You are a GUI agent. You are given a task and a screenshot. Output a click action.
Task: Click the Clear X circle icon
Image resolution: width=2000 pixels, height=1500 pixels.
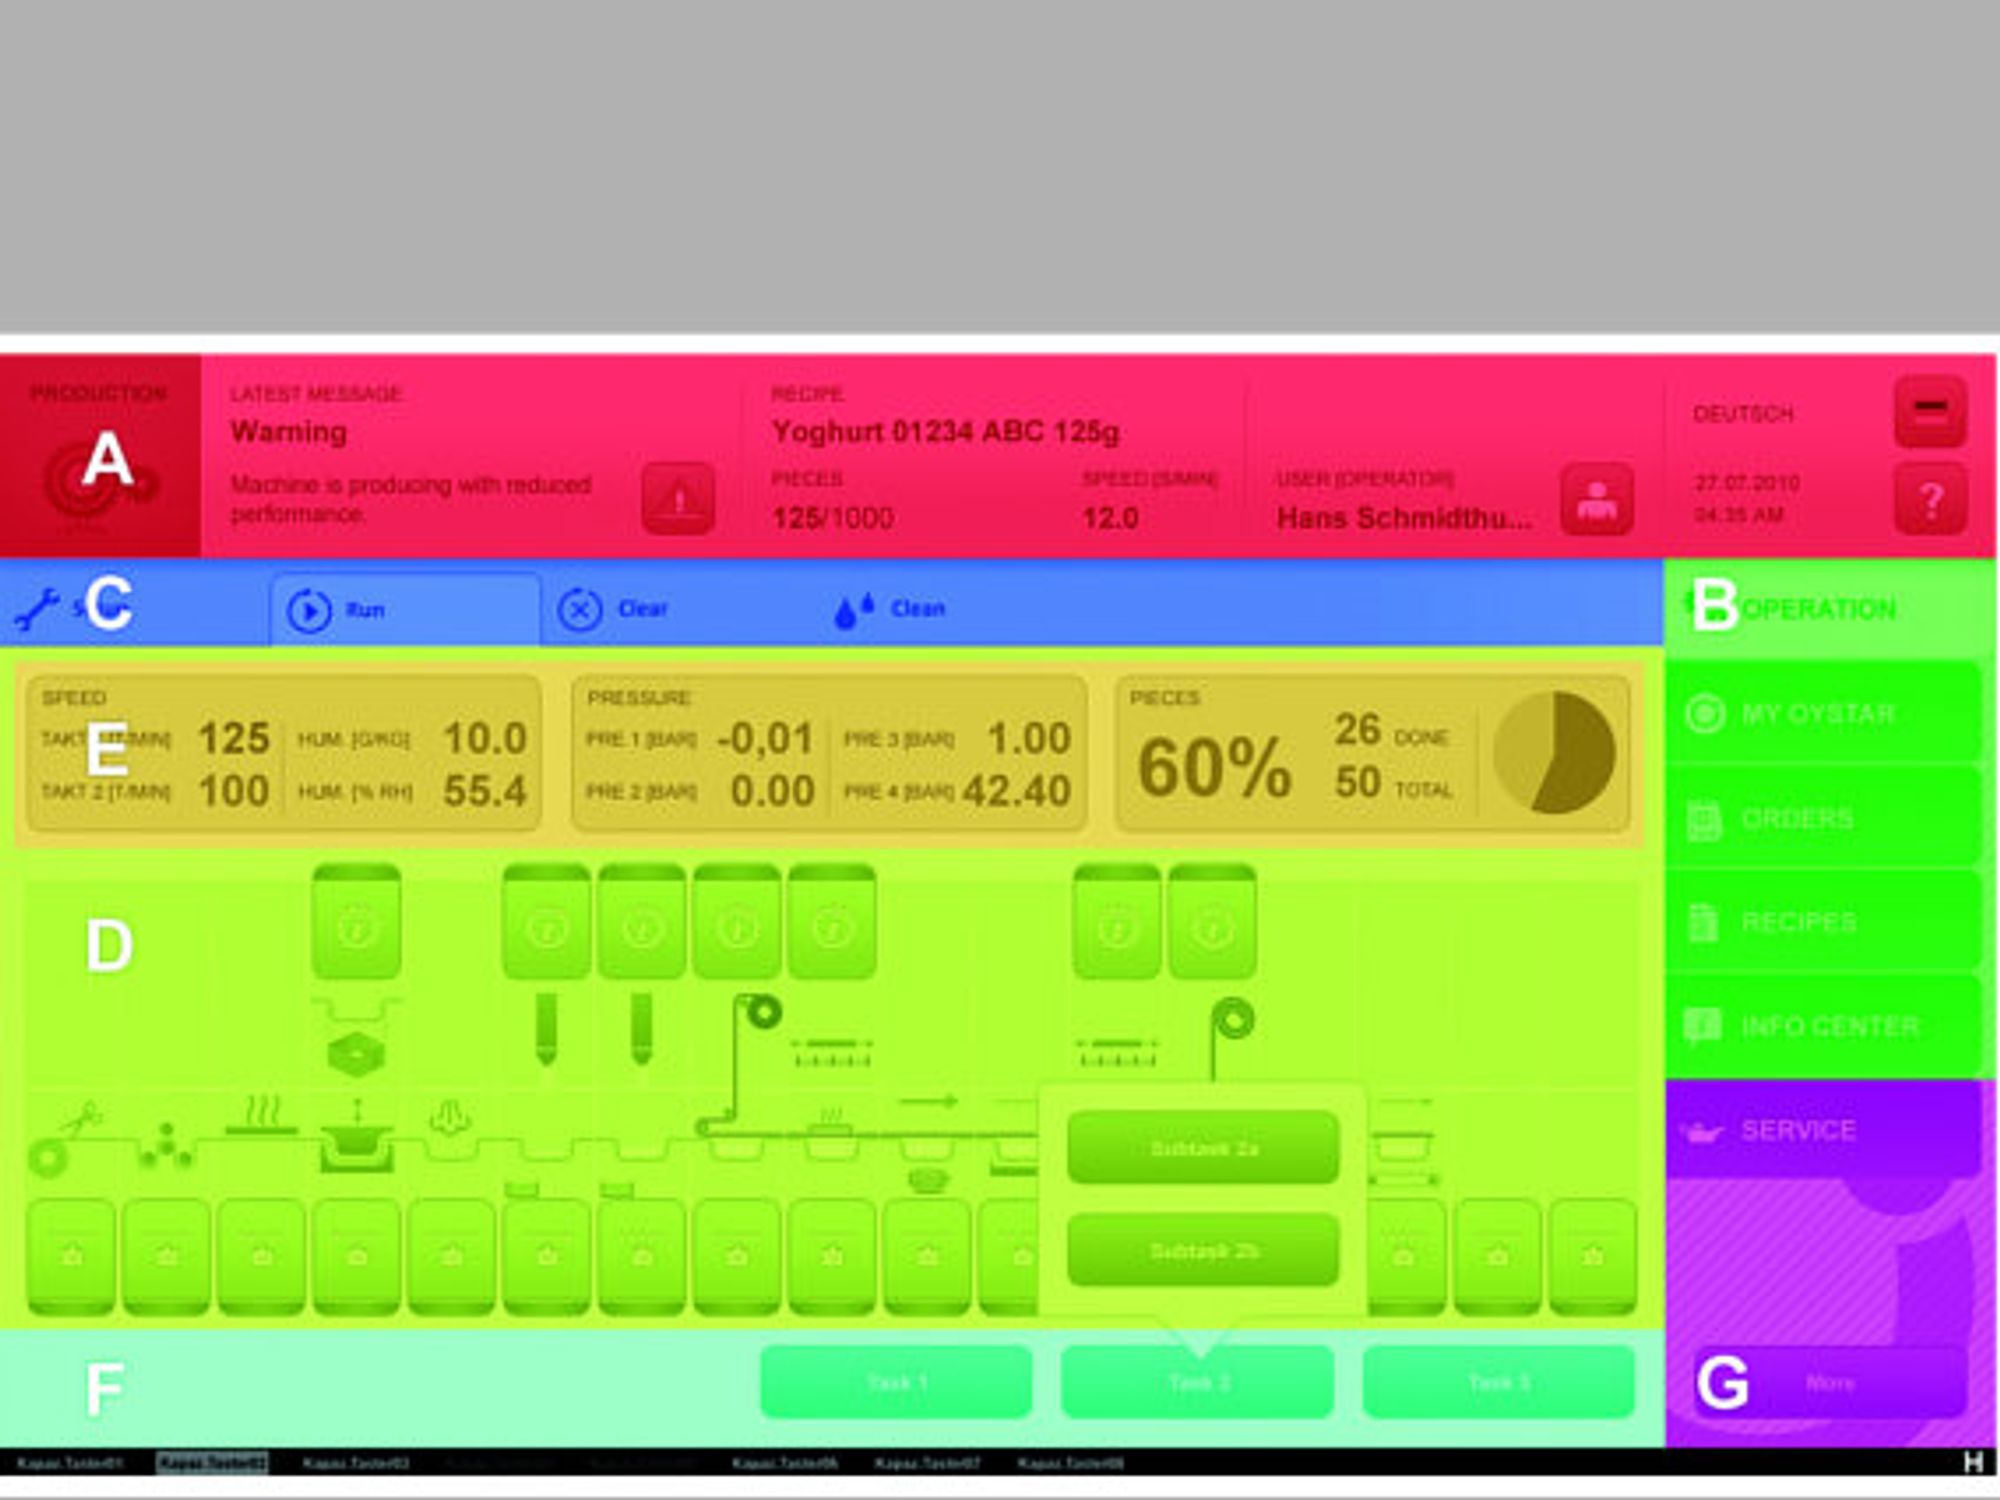(580, 609)
